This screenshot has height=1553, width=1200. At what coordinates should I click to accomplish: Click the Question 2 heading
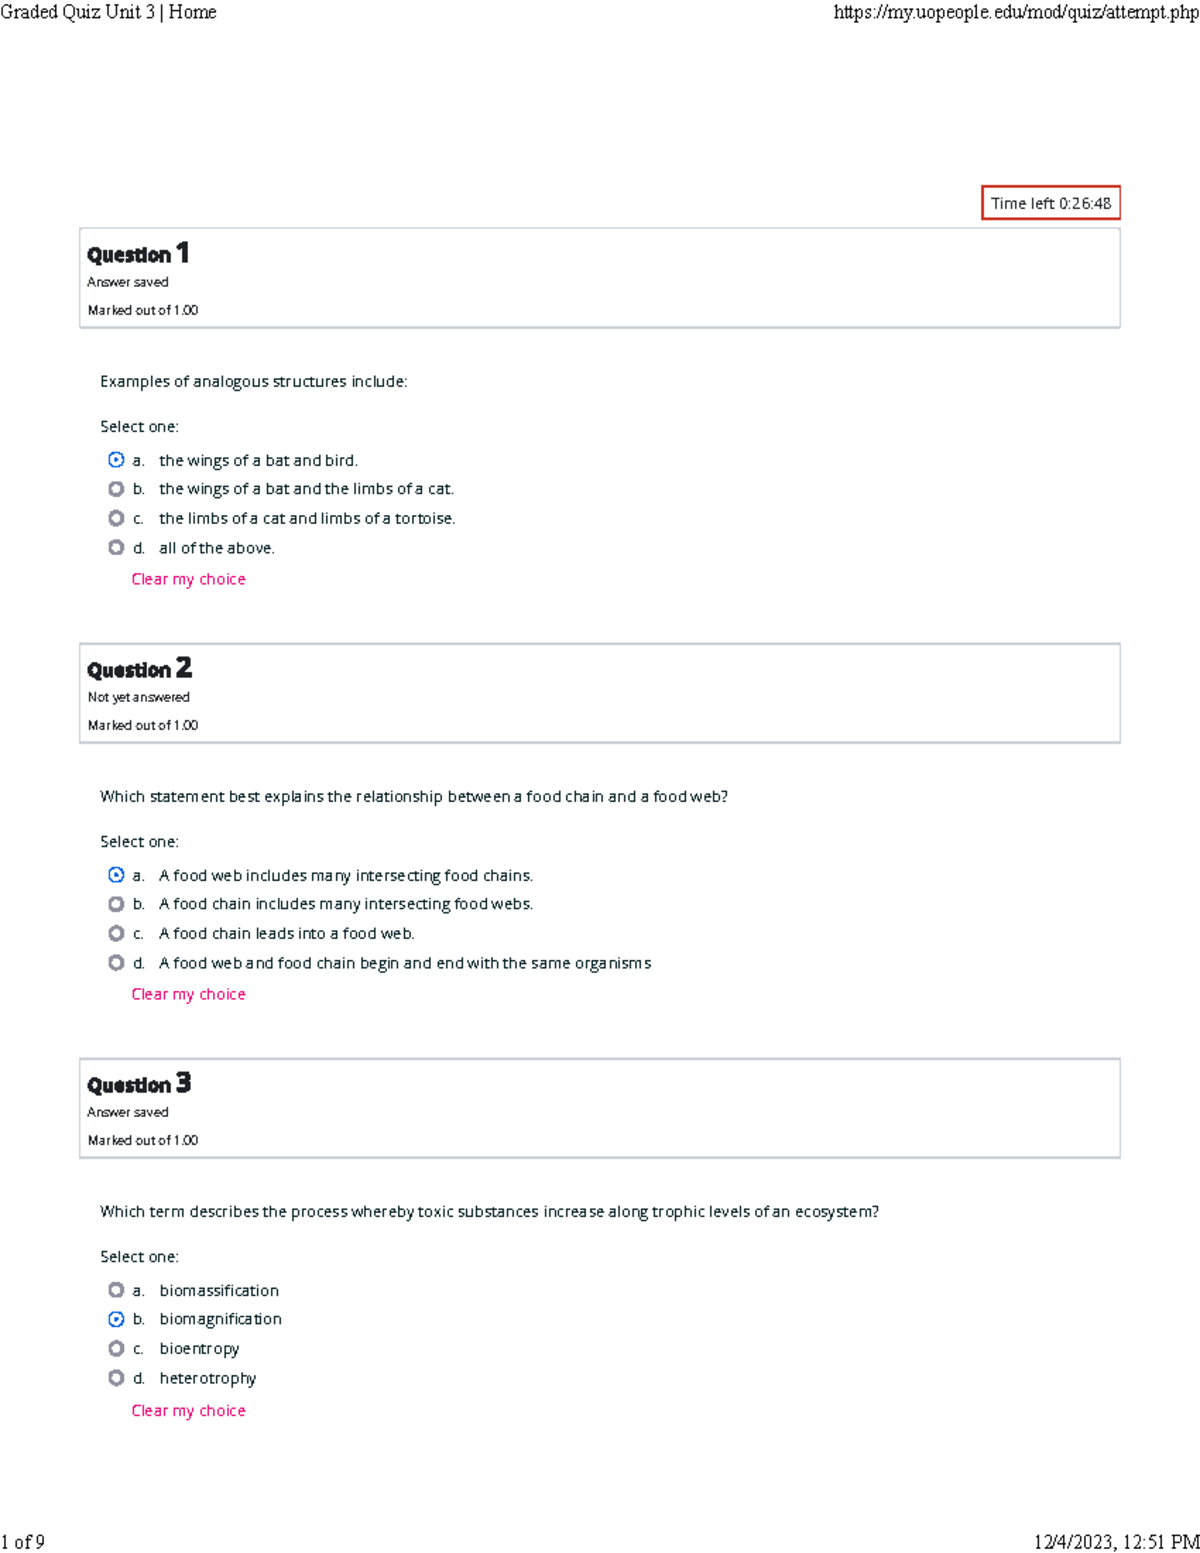(x=139, y=669)
